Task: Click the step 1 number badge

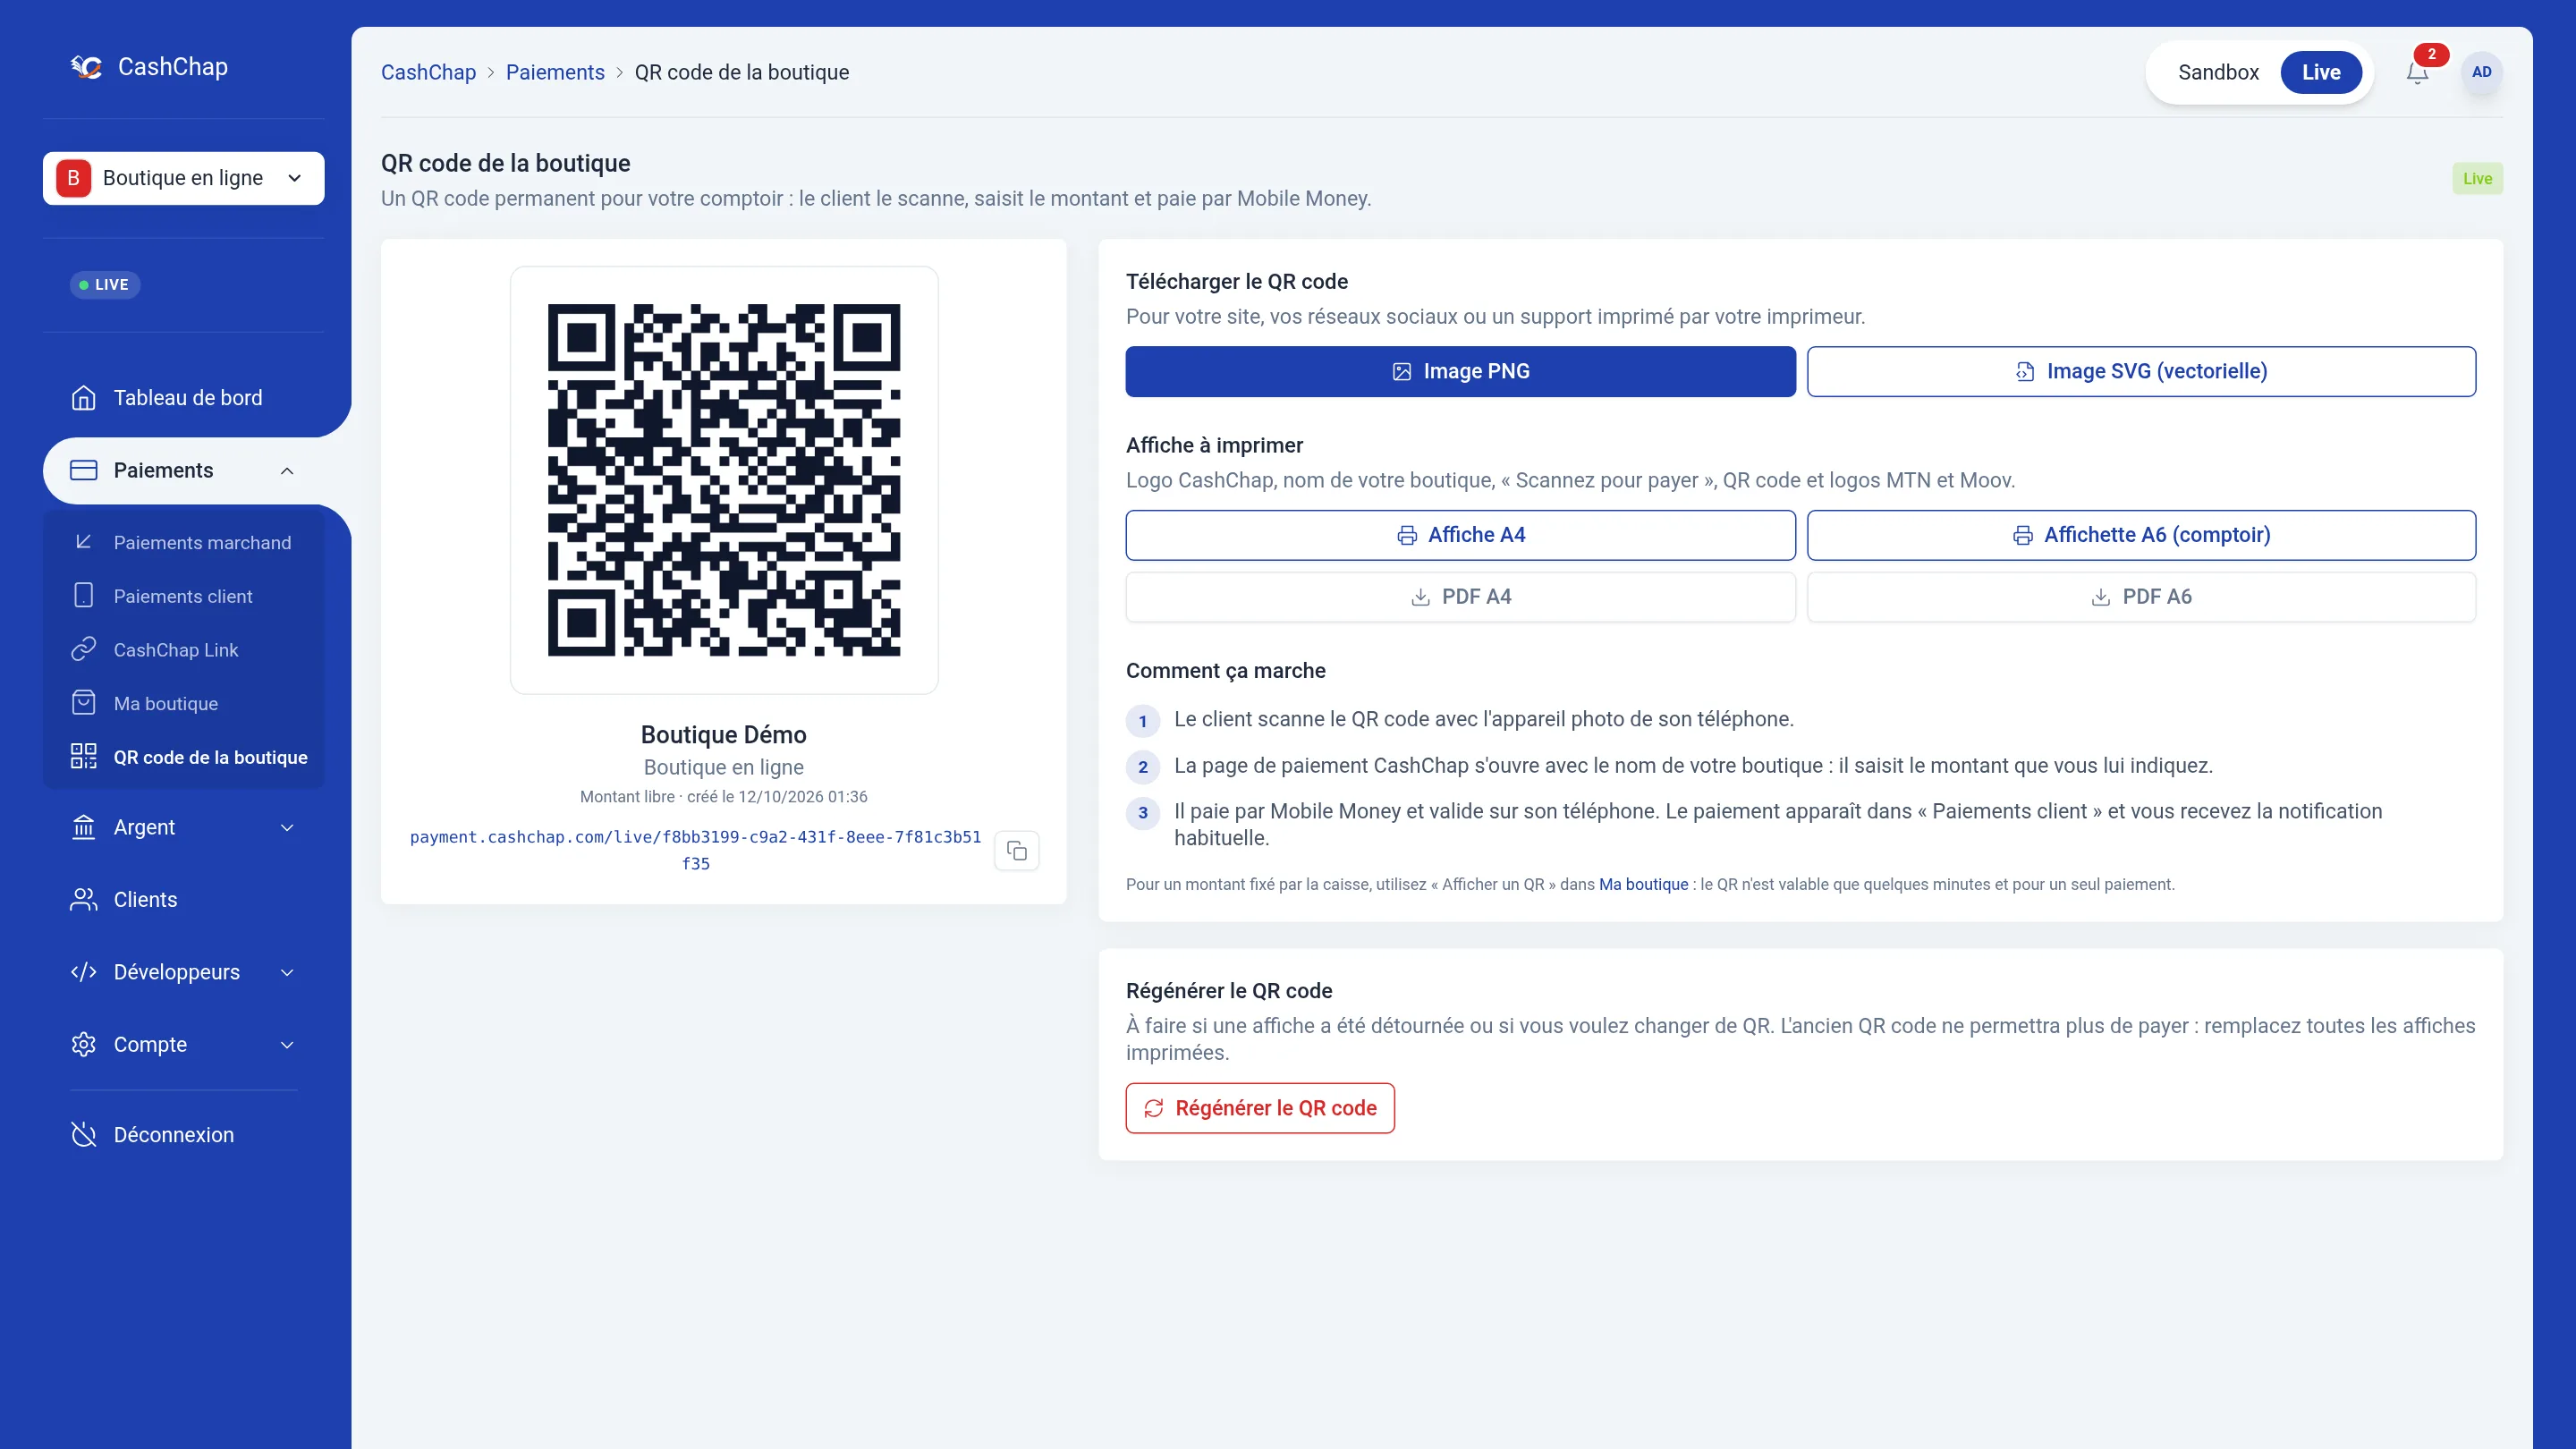Action: (x=1143, y=721)
